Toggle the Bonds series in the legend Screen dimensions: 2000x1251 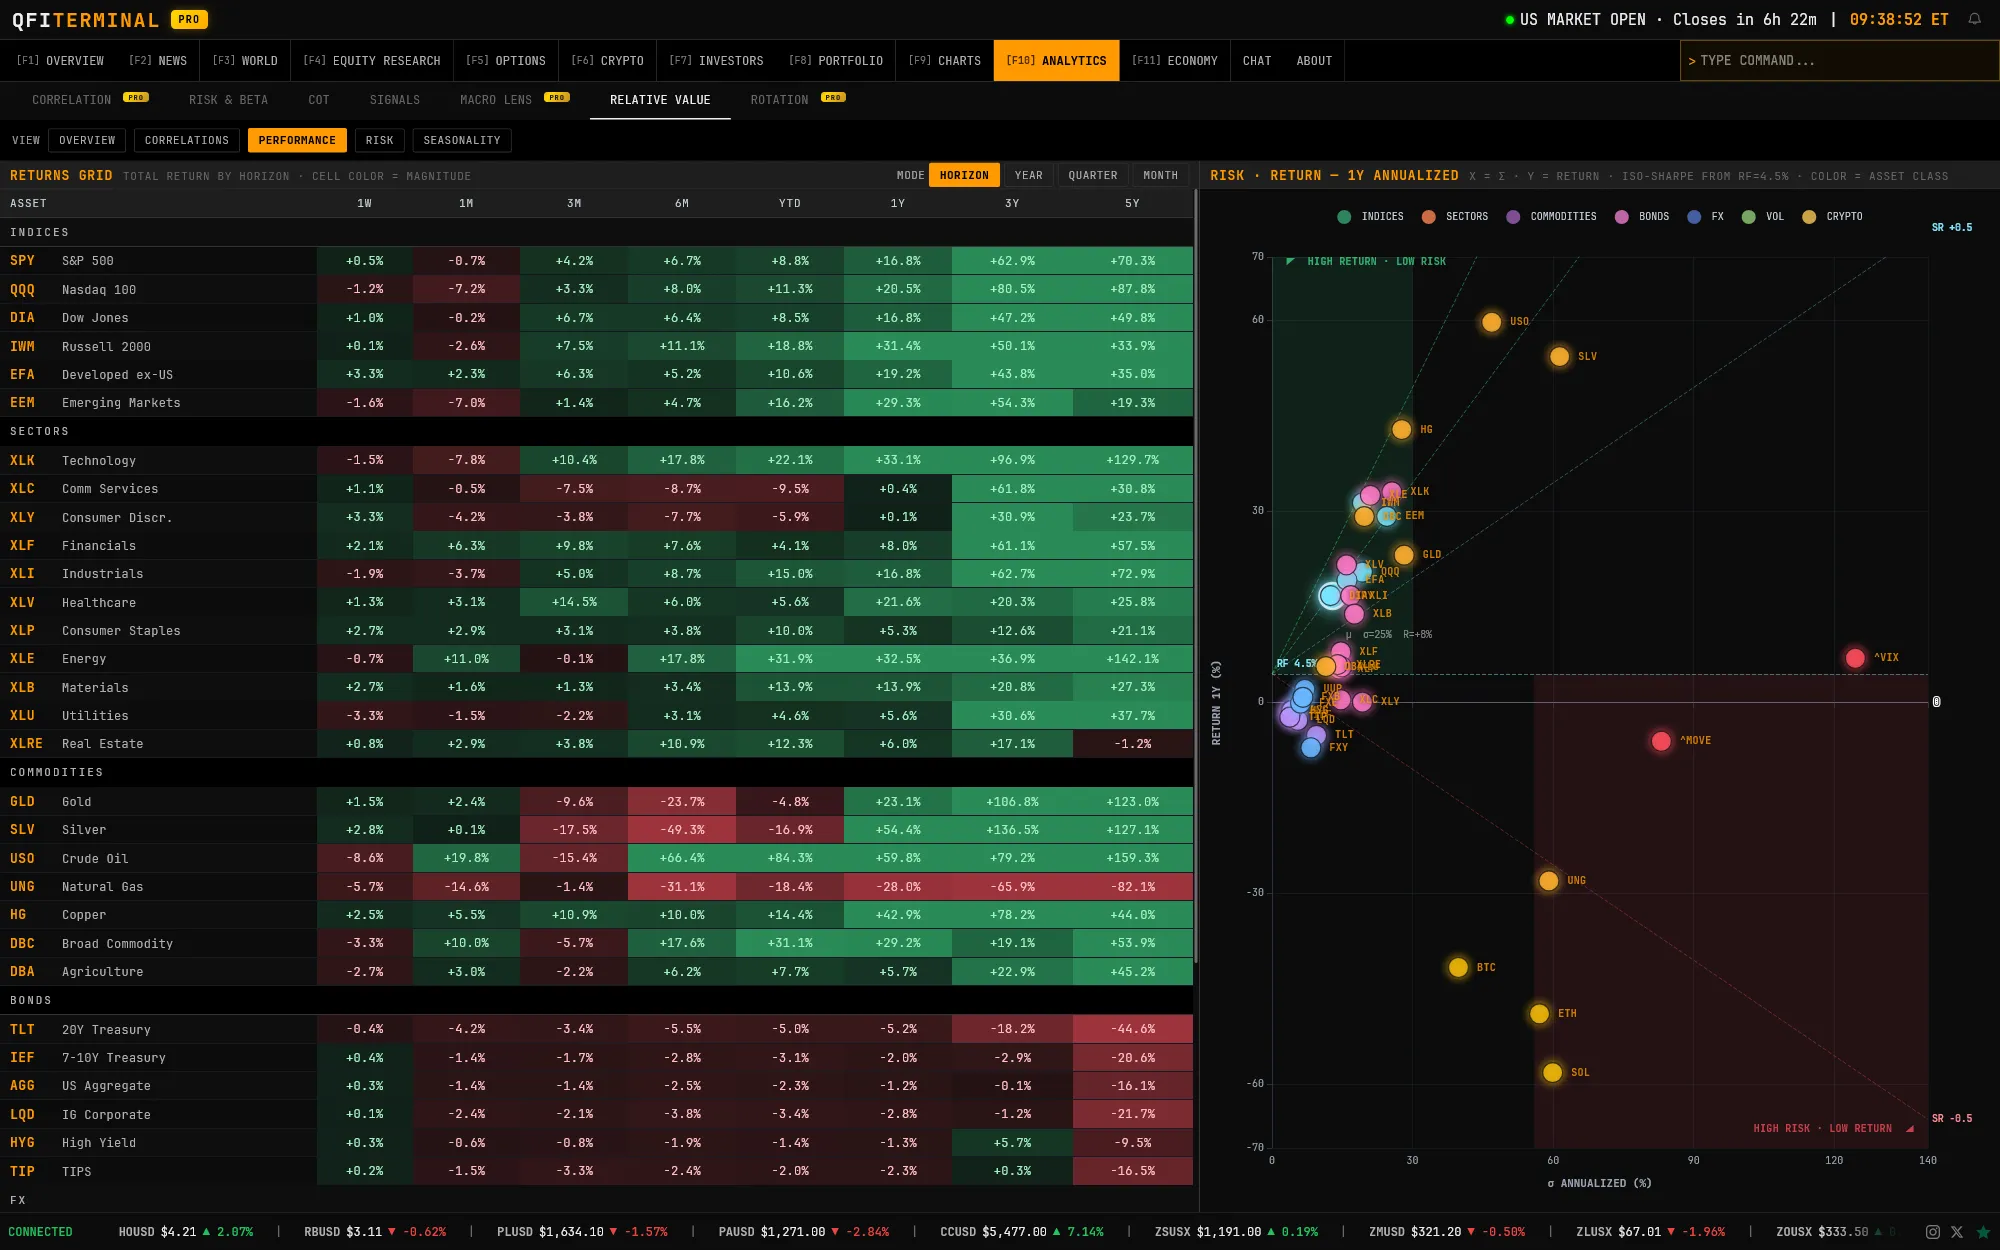pyautogui.click(x=1642, y=217)
